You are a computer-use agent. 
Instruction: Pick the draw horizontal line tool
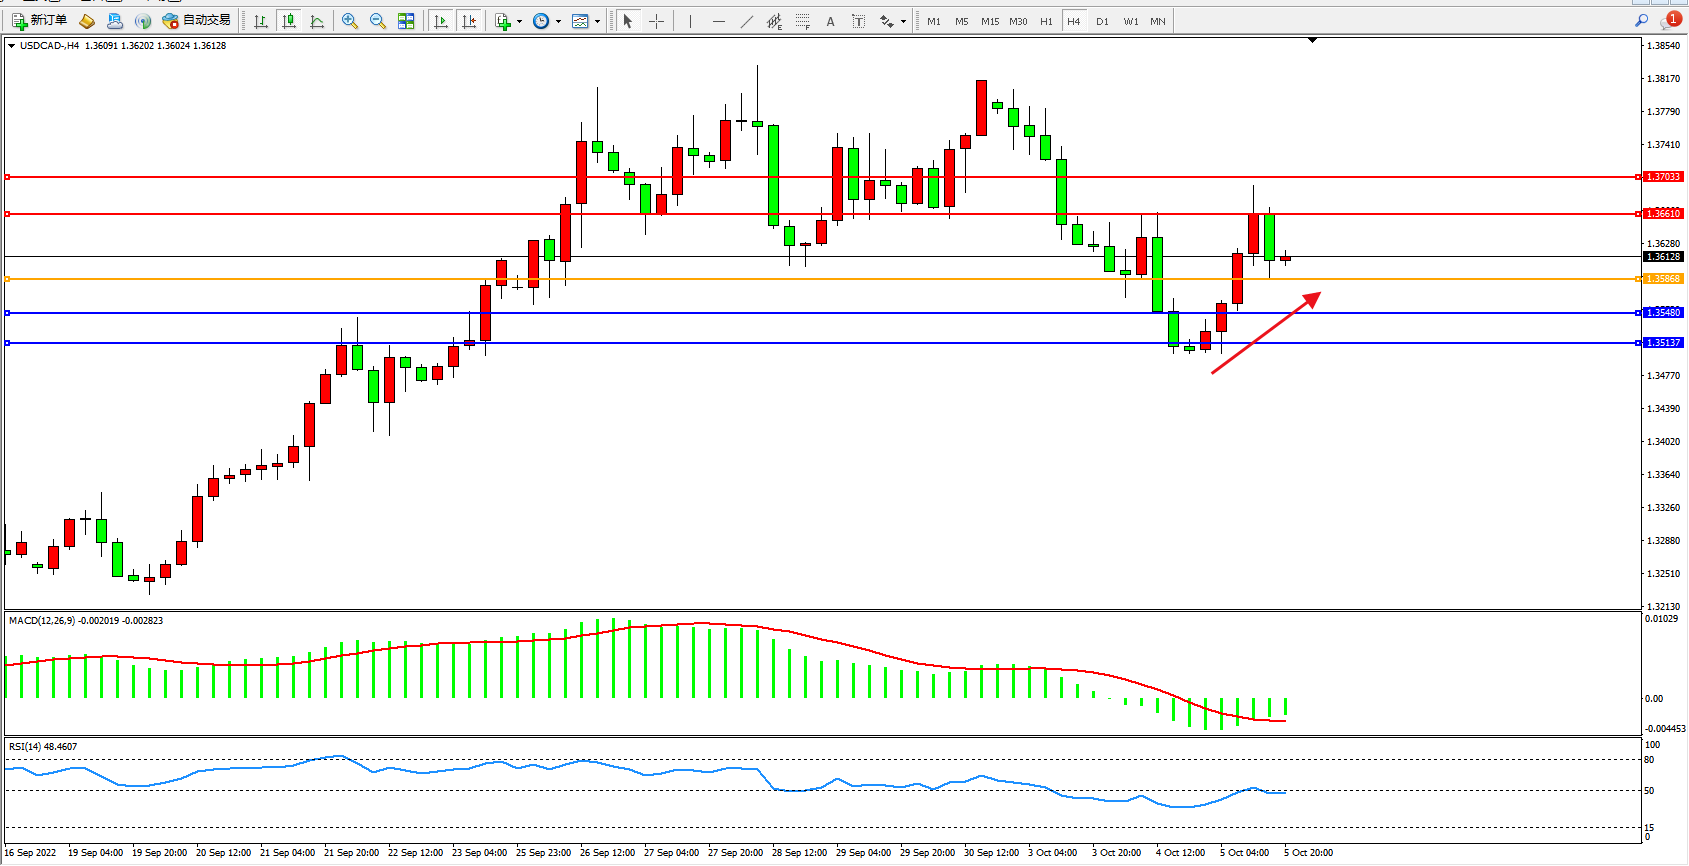tap(719, 21)
